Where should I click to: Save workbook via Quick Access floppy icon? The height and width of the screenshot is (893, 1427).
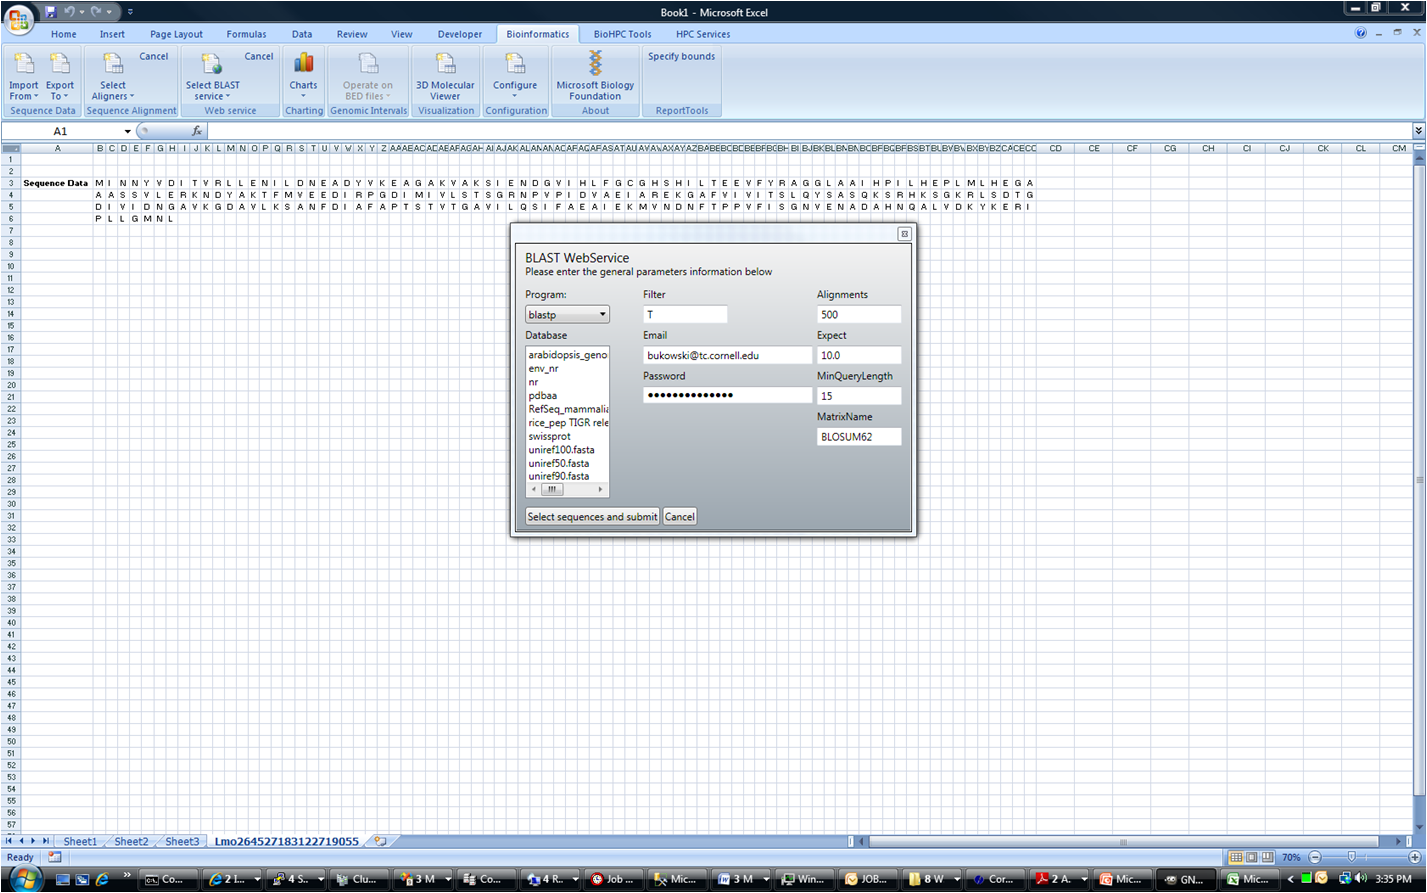coord(50,12)
